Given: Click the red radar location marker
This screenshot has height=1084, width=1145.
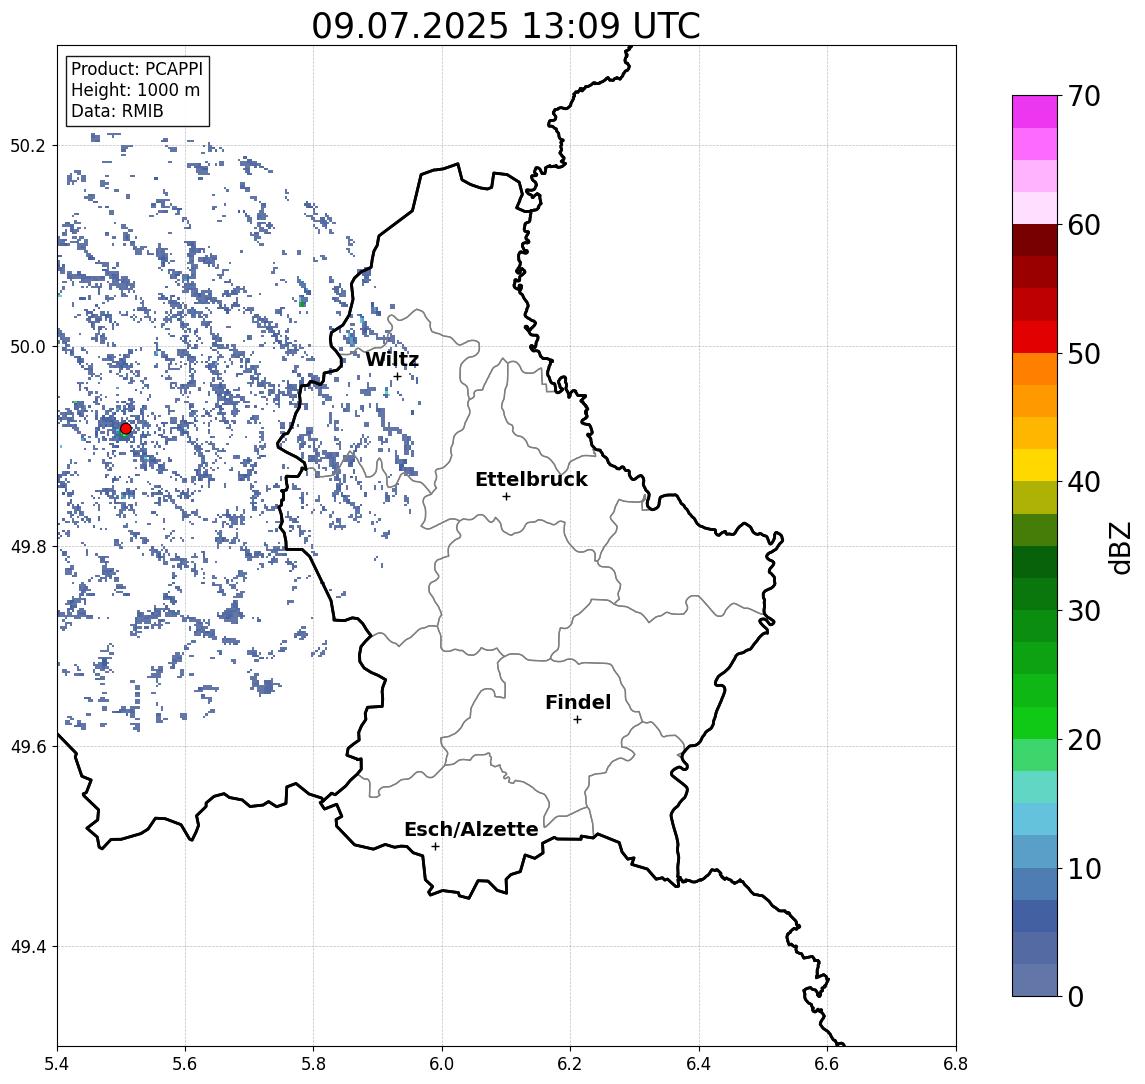Looking at the screenshot, I should tap(126, 429).
